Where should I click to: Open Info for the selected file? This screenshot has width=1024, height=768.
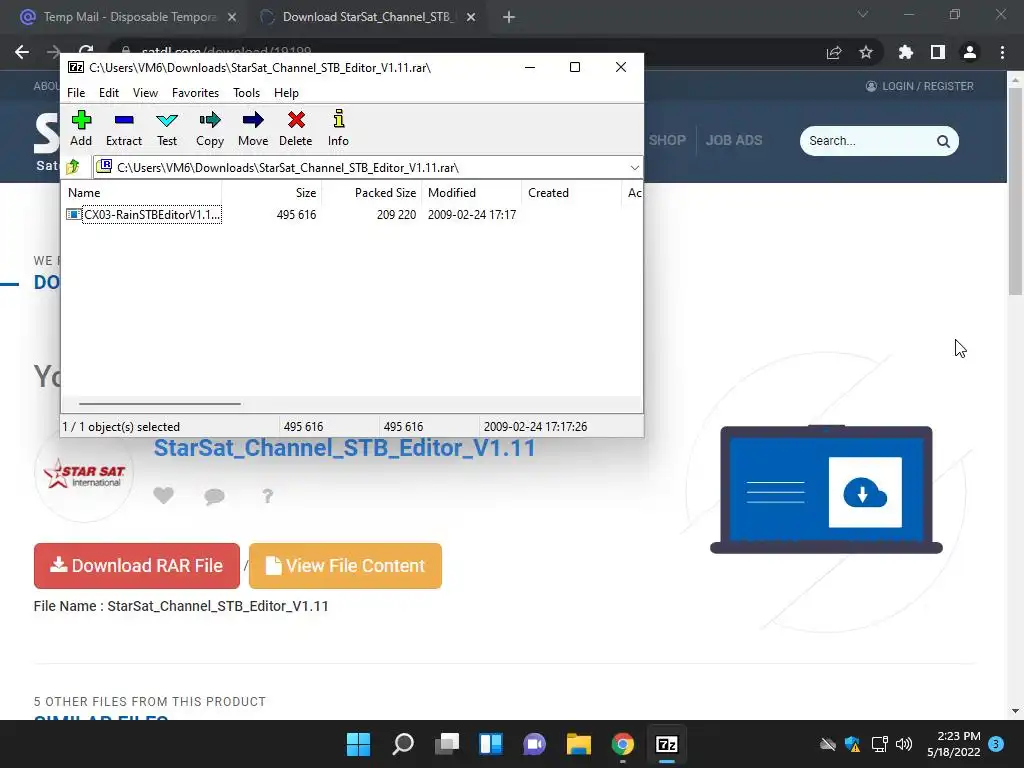338,129
